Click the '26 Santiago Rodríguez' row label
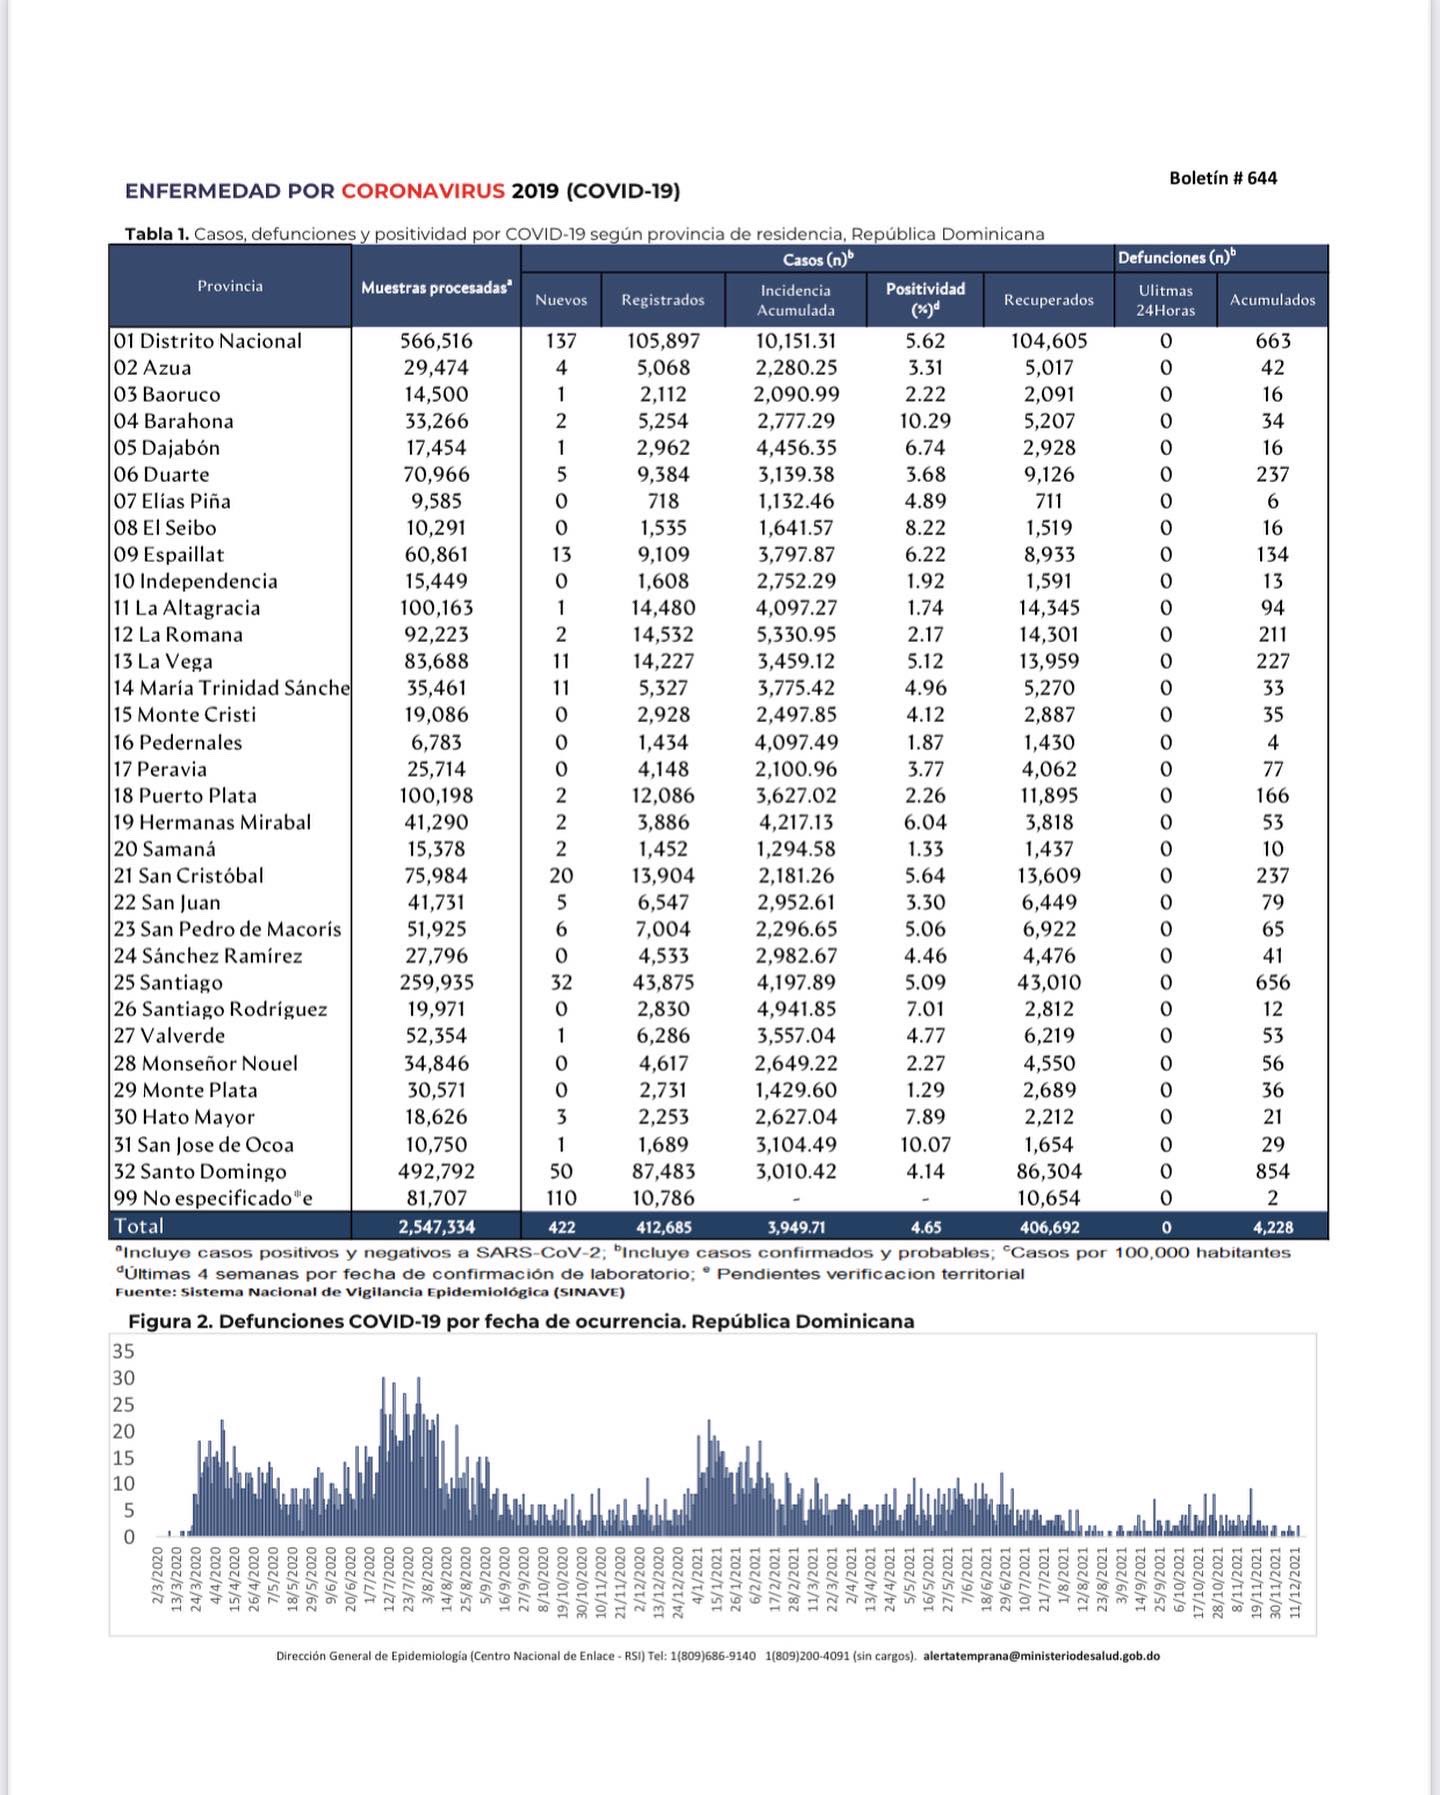This screenshot has width=1440, height=1795. click(220, 1009)
